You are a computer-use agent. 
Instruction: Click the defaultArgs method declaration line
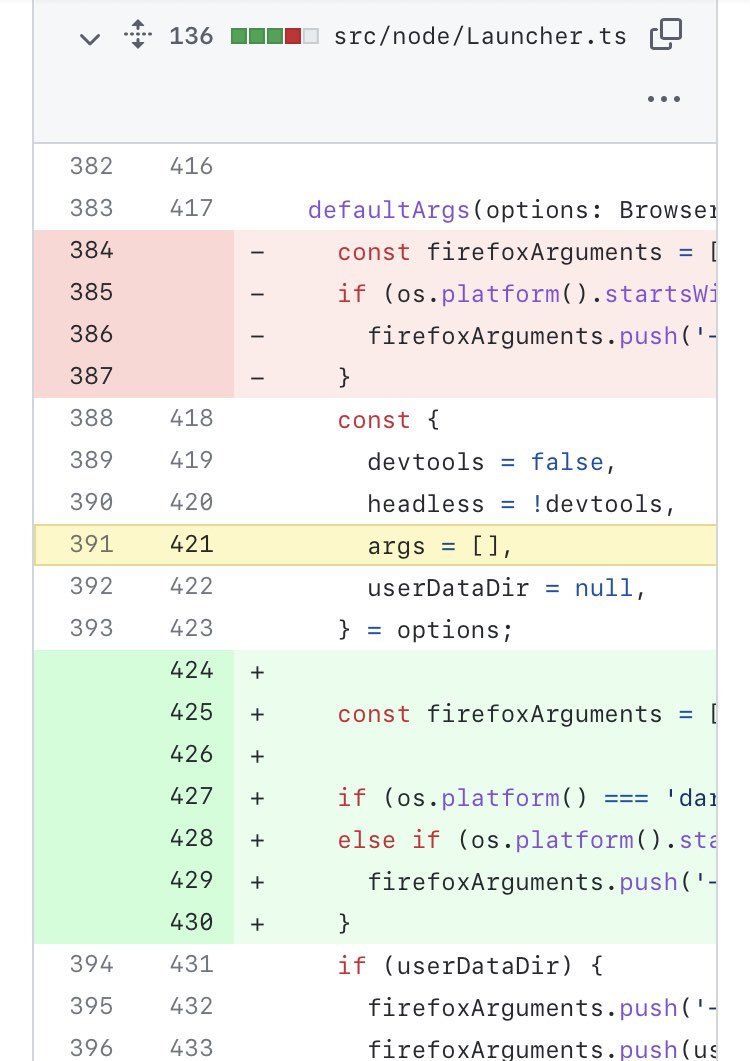[475, 209]
